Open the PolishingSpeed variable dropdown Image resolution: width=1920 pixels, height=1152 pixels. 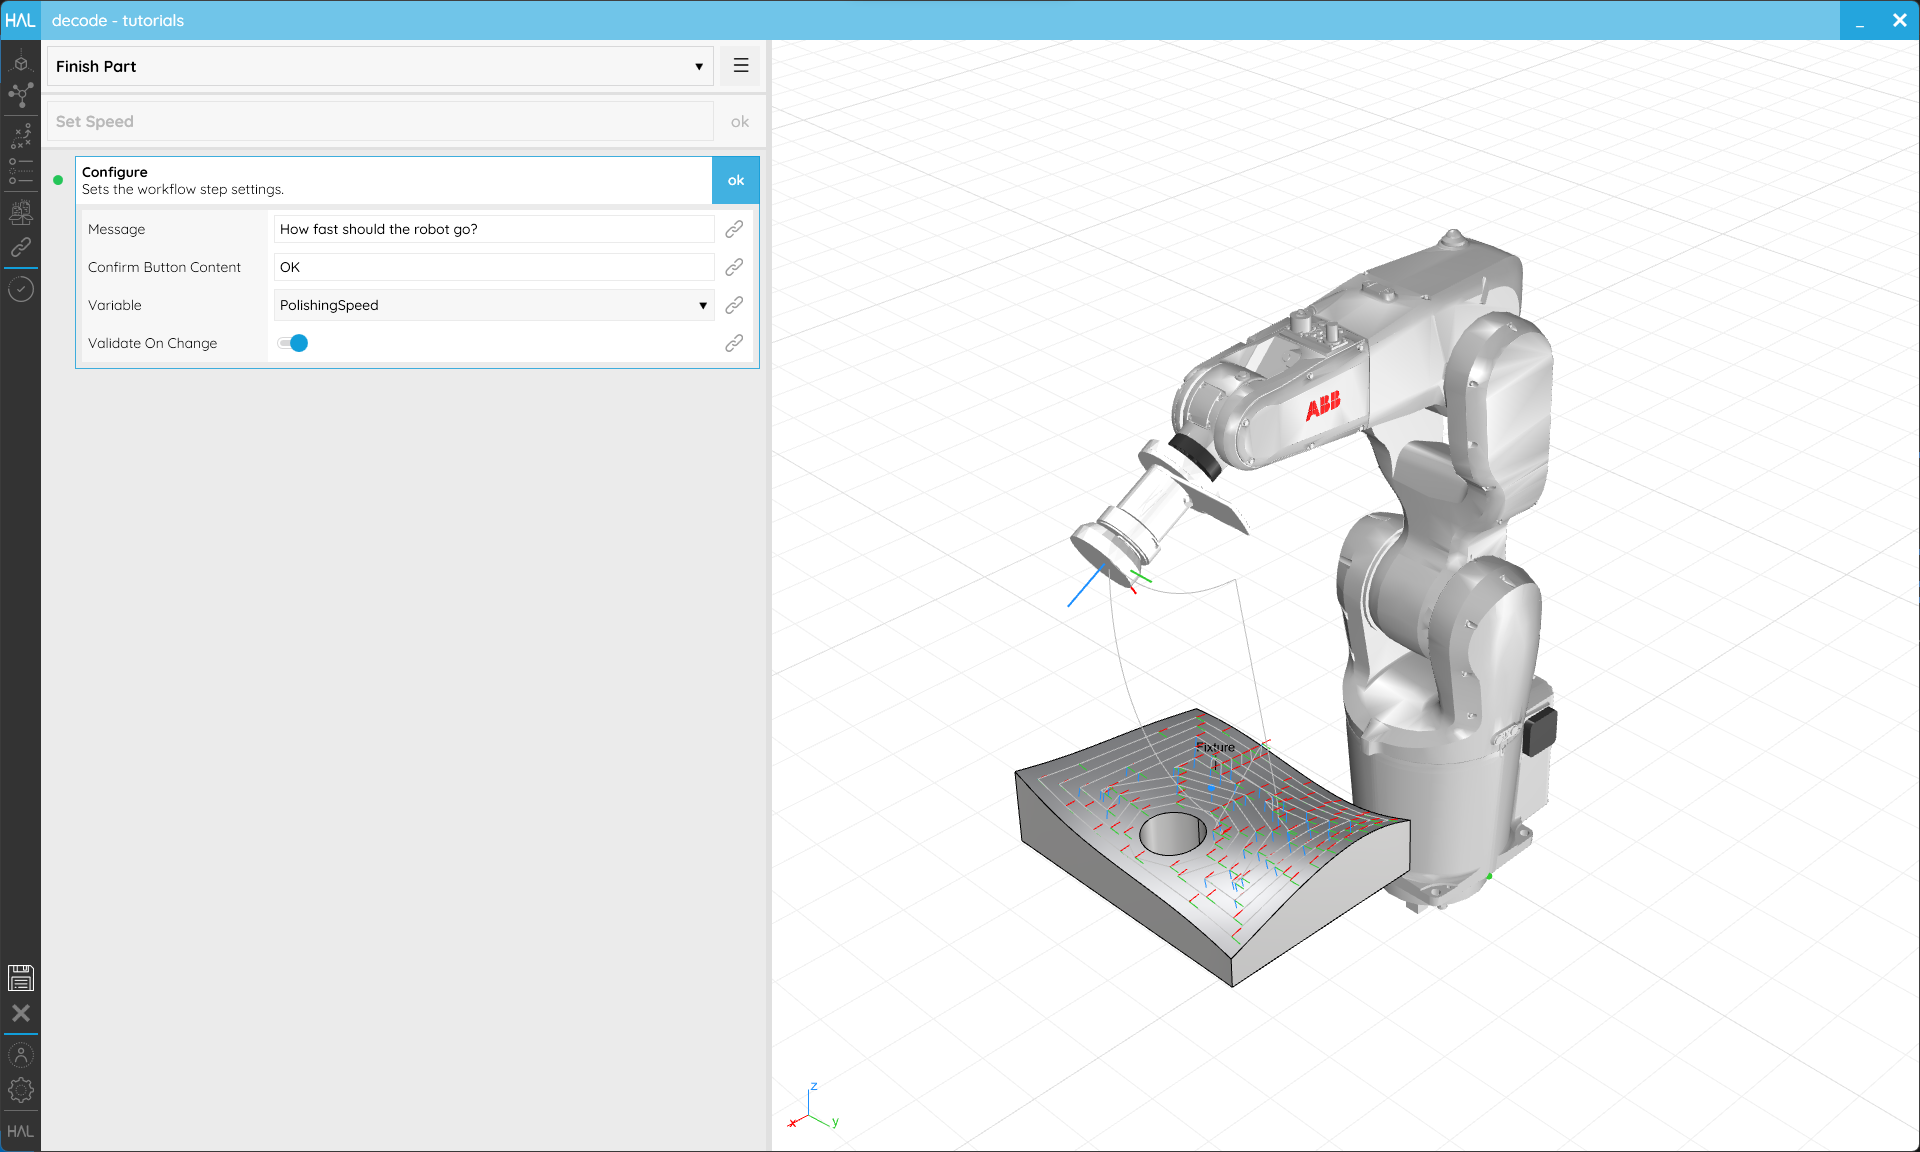[x=494, y=305]
